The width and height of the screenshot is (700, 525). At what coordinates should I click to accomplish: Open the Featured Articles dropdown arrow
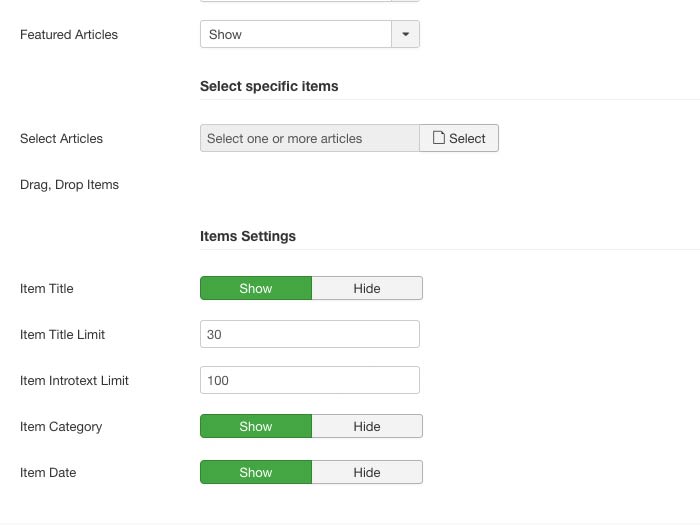pyautogui.click(x=405, y=34)
